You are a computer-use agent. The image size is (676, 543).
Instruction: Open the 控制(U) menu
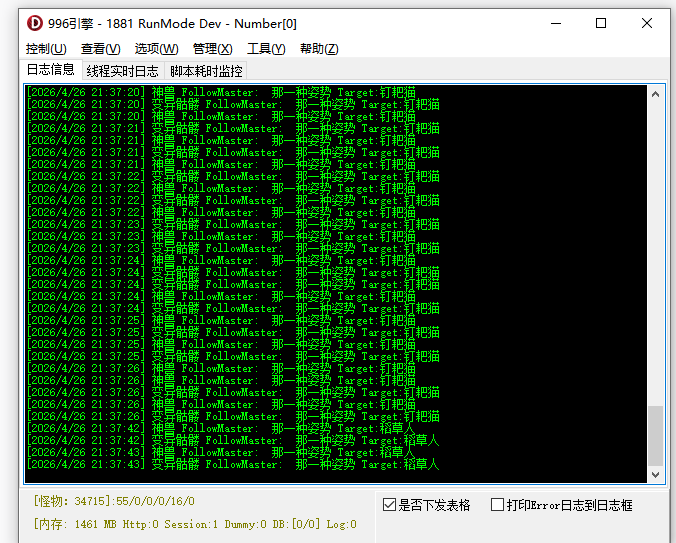[46, 49]
